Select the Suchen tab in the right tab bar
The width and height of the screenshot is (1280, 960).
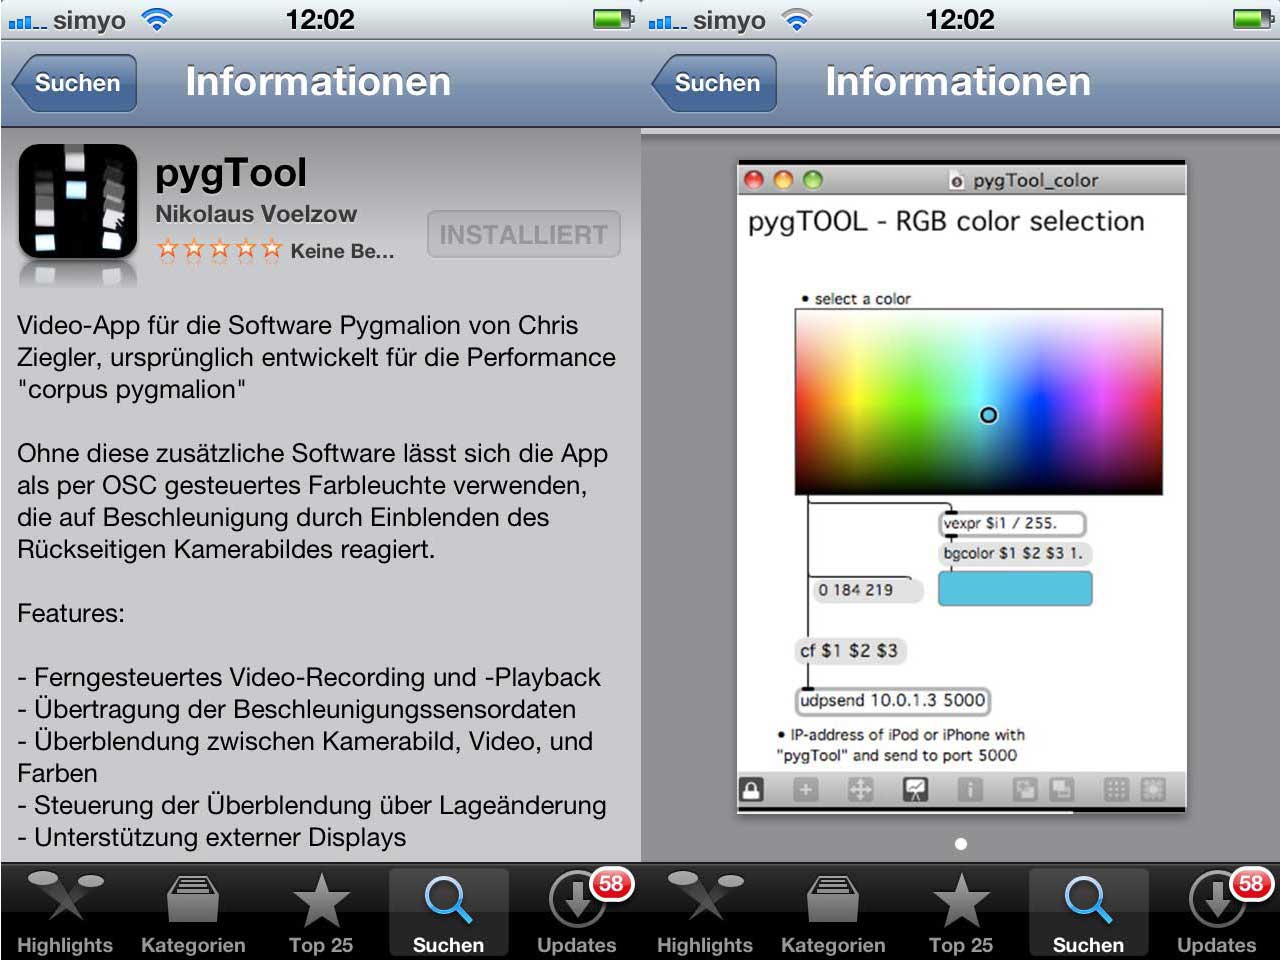pos(1088,912)
